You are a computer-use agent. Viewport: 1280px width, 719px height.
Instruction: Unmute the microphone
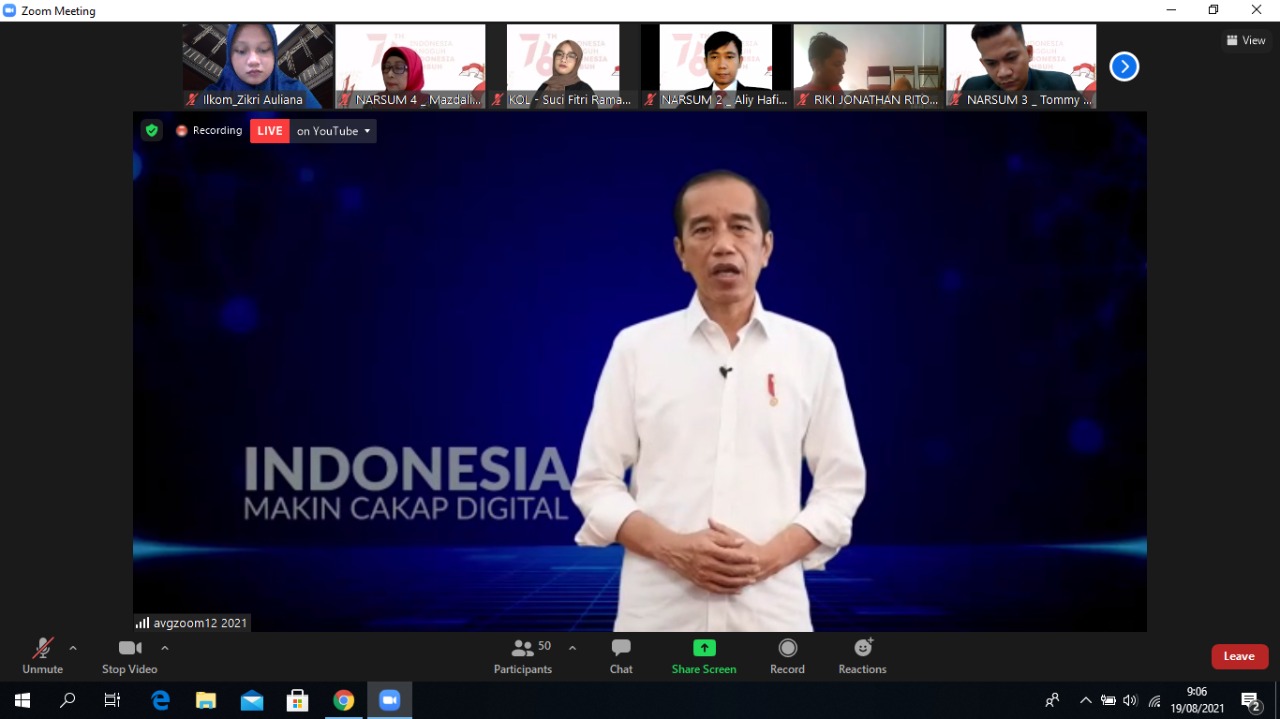tap(42, 655)
